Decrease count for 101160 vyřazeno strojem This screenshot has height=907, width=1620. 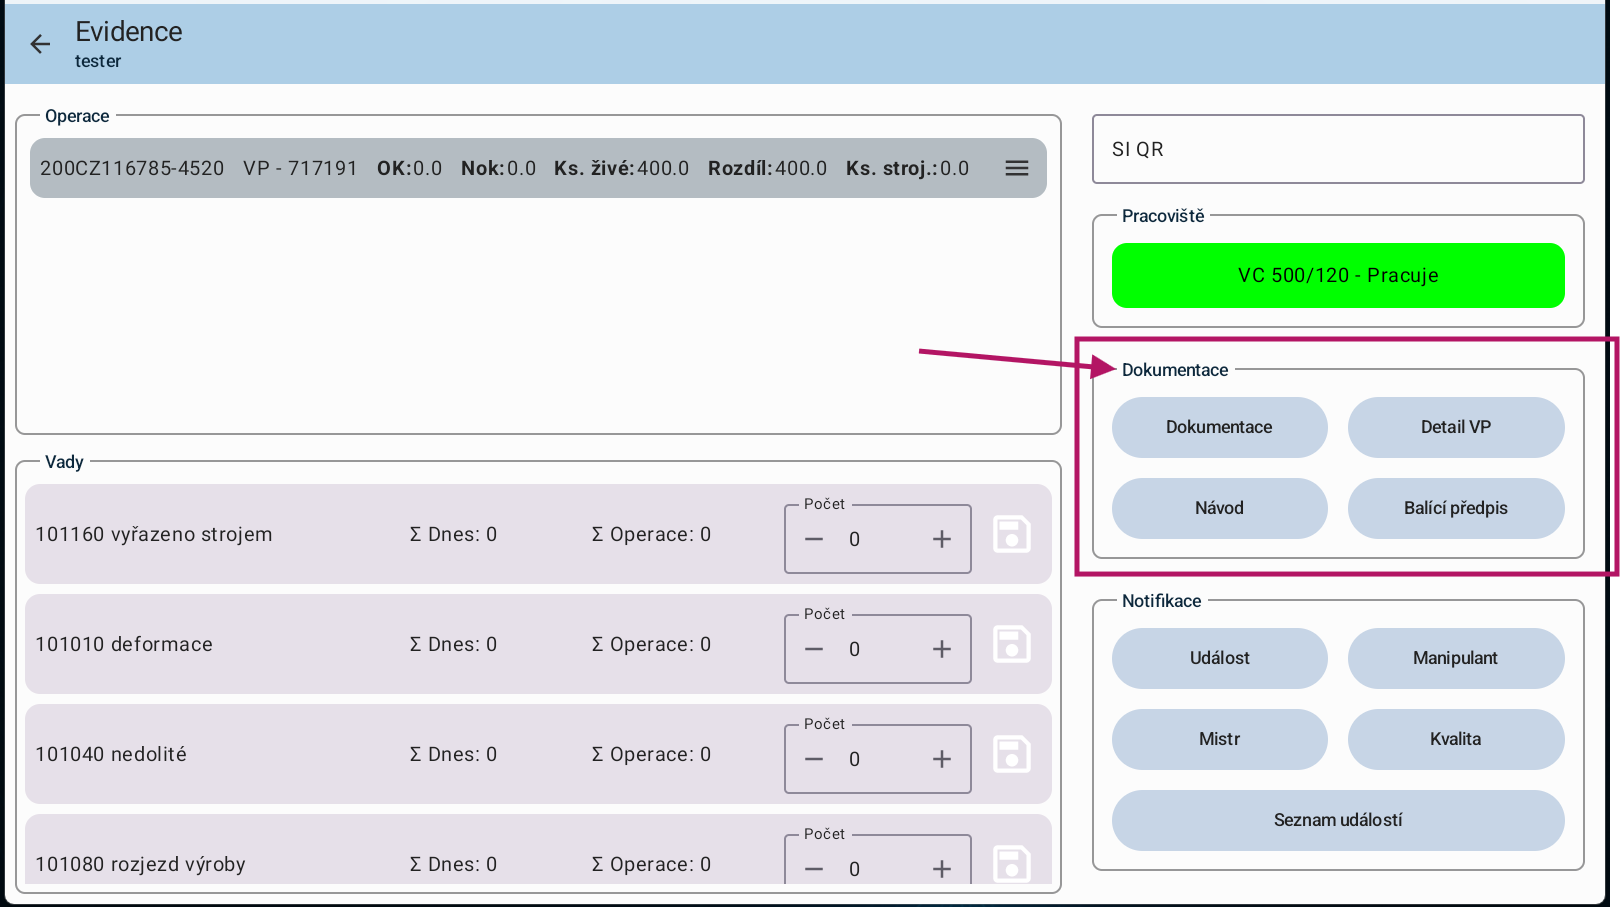(814, 540)
